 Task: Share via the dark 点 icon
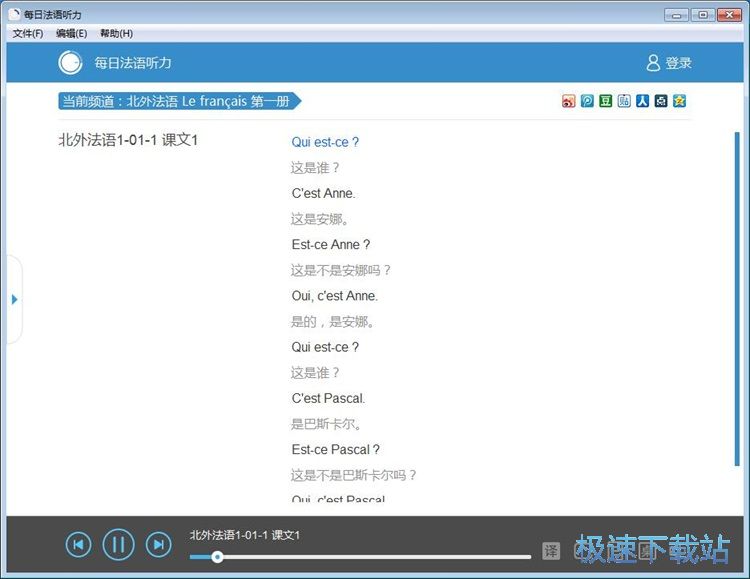[661, 101]
